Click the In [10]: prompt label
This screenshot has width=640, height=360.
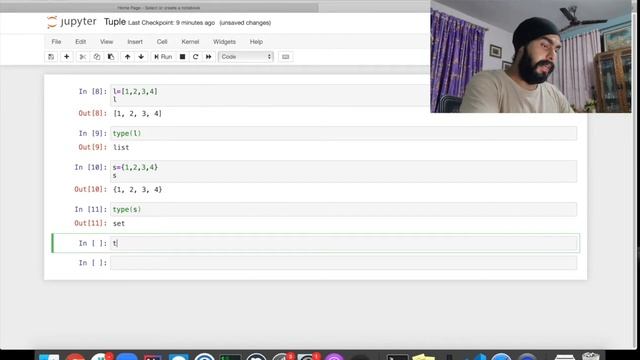(x=91, y=167)
